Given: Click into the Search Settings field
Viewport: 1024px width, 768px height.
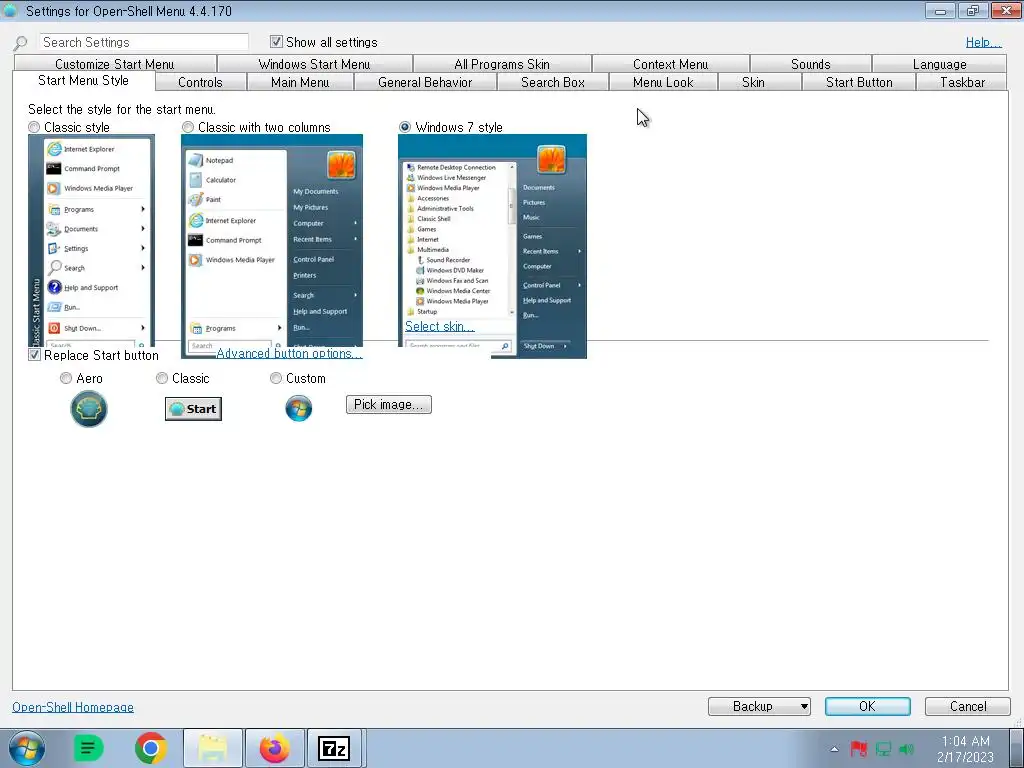Looking at the screenshot, I should (144, 42).
